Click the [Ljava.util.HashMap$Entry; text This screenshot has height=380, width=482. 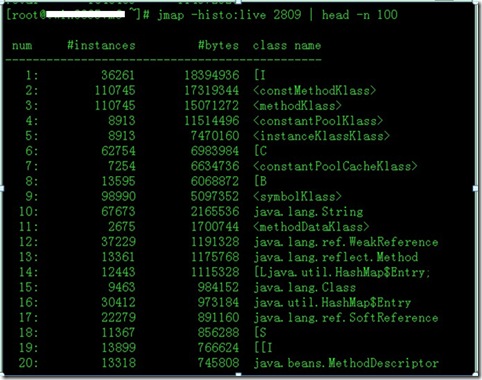coord(342,272)
